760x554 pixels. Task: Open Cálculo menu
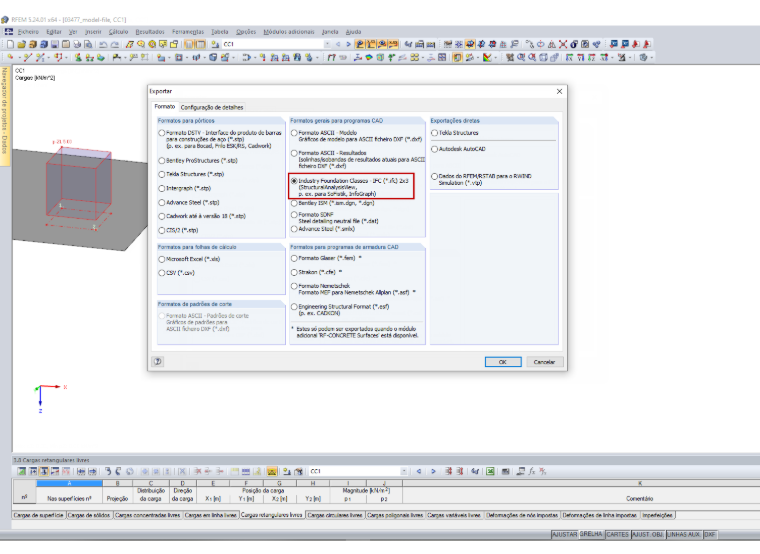[118, 32]
